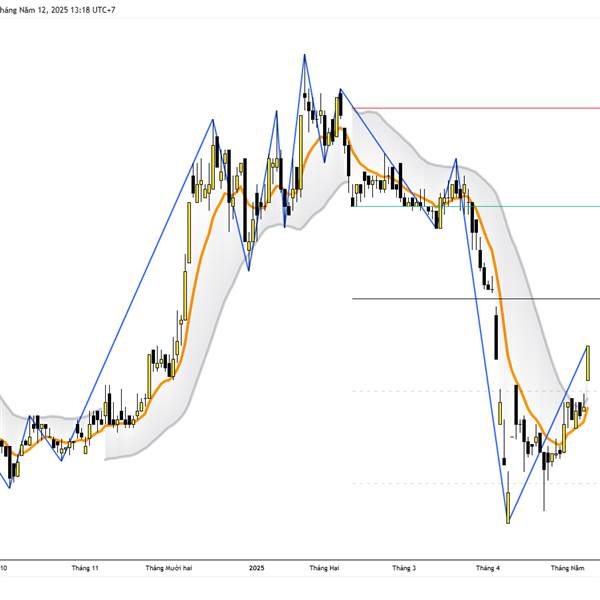Click the "Tháng Mười hai" time axis label
600x600 pixels.
click(169, 568)
